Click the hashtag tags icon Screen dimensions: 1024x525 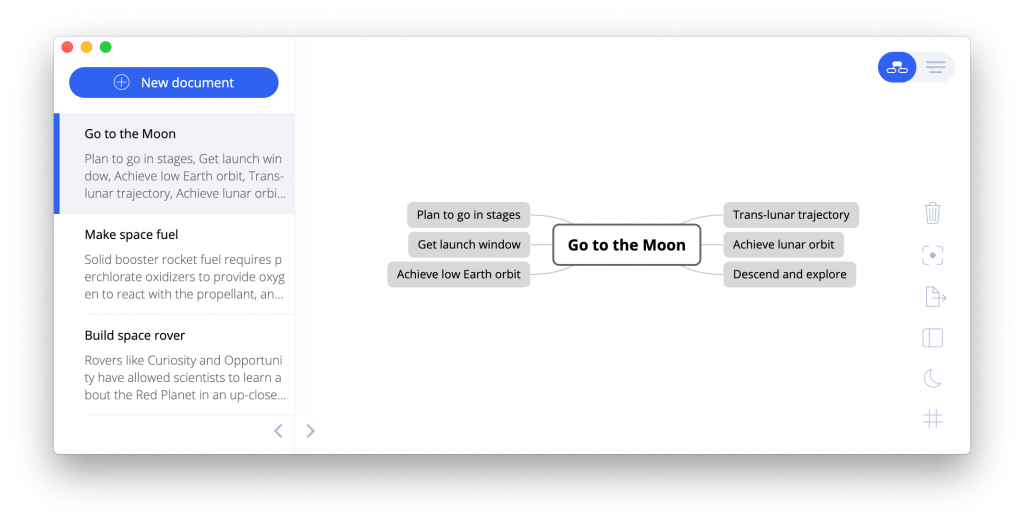click(933, 419)
